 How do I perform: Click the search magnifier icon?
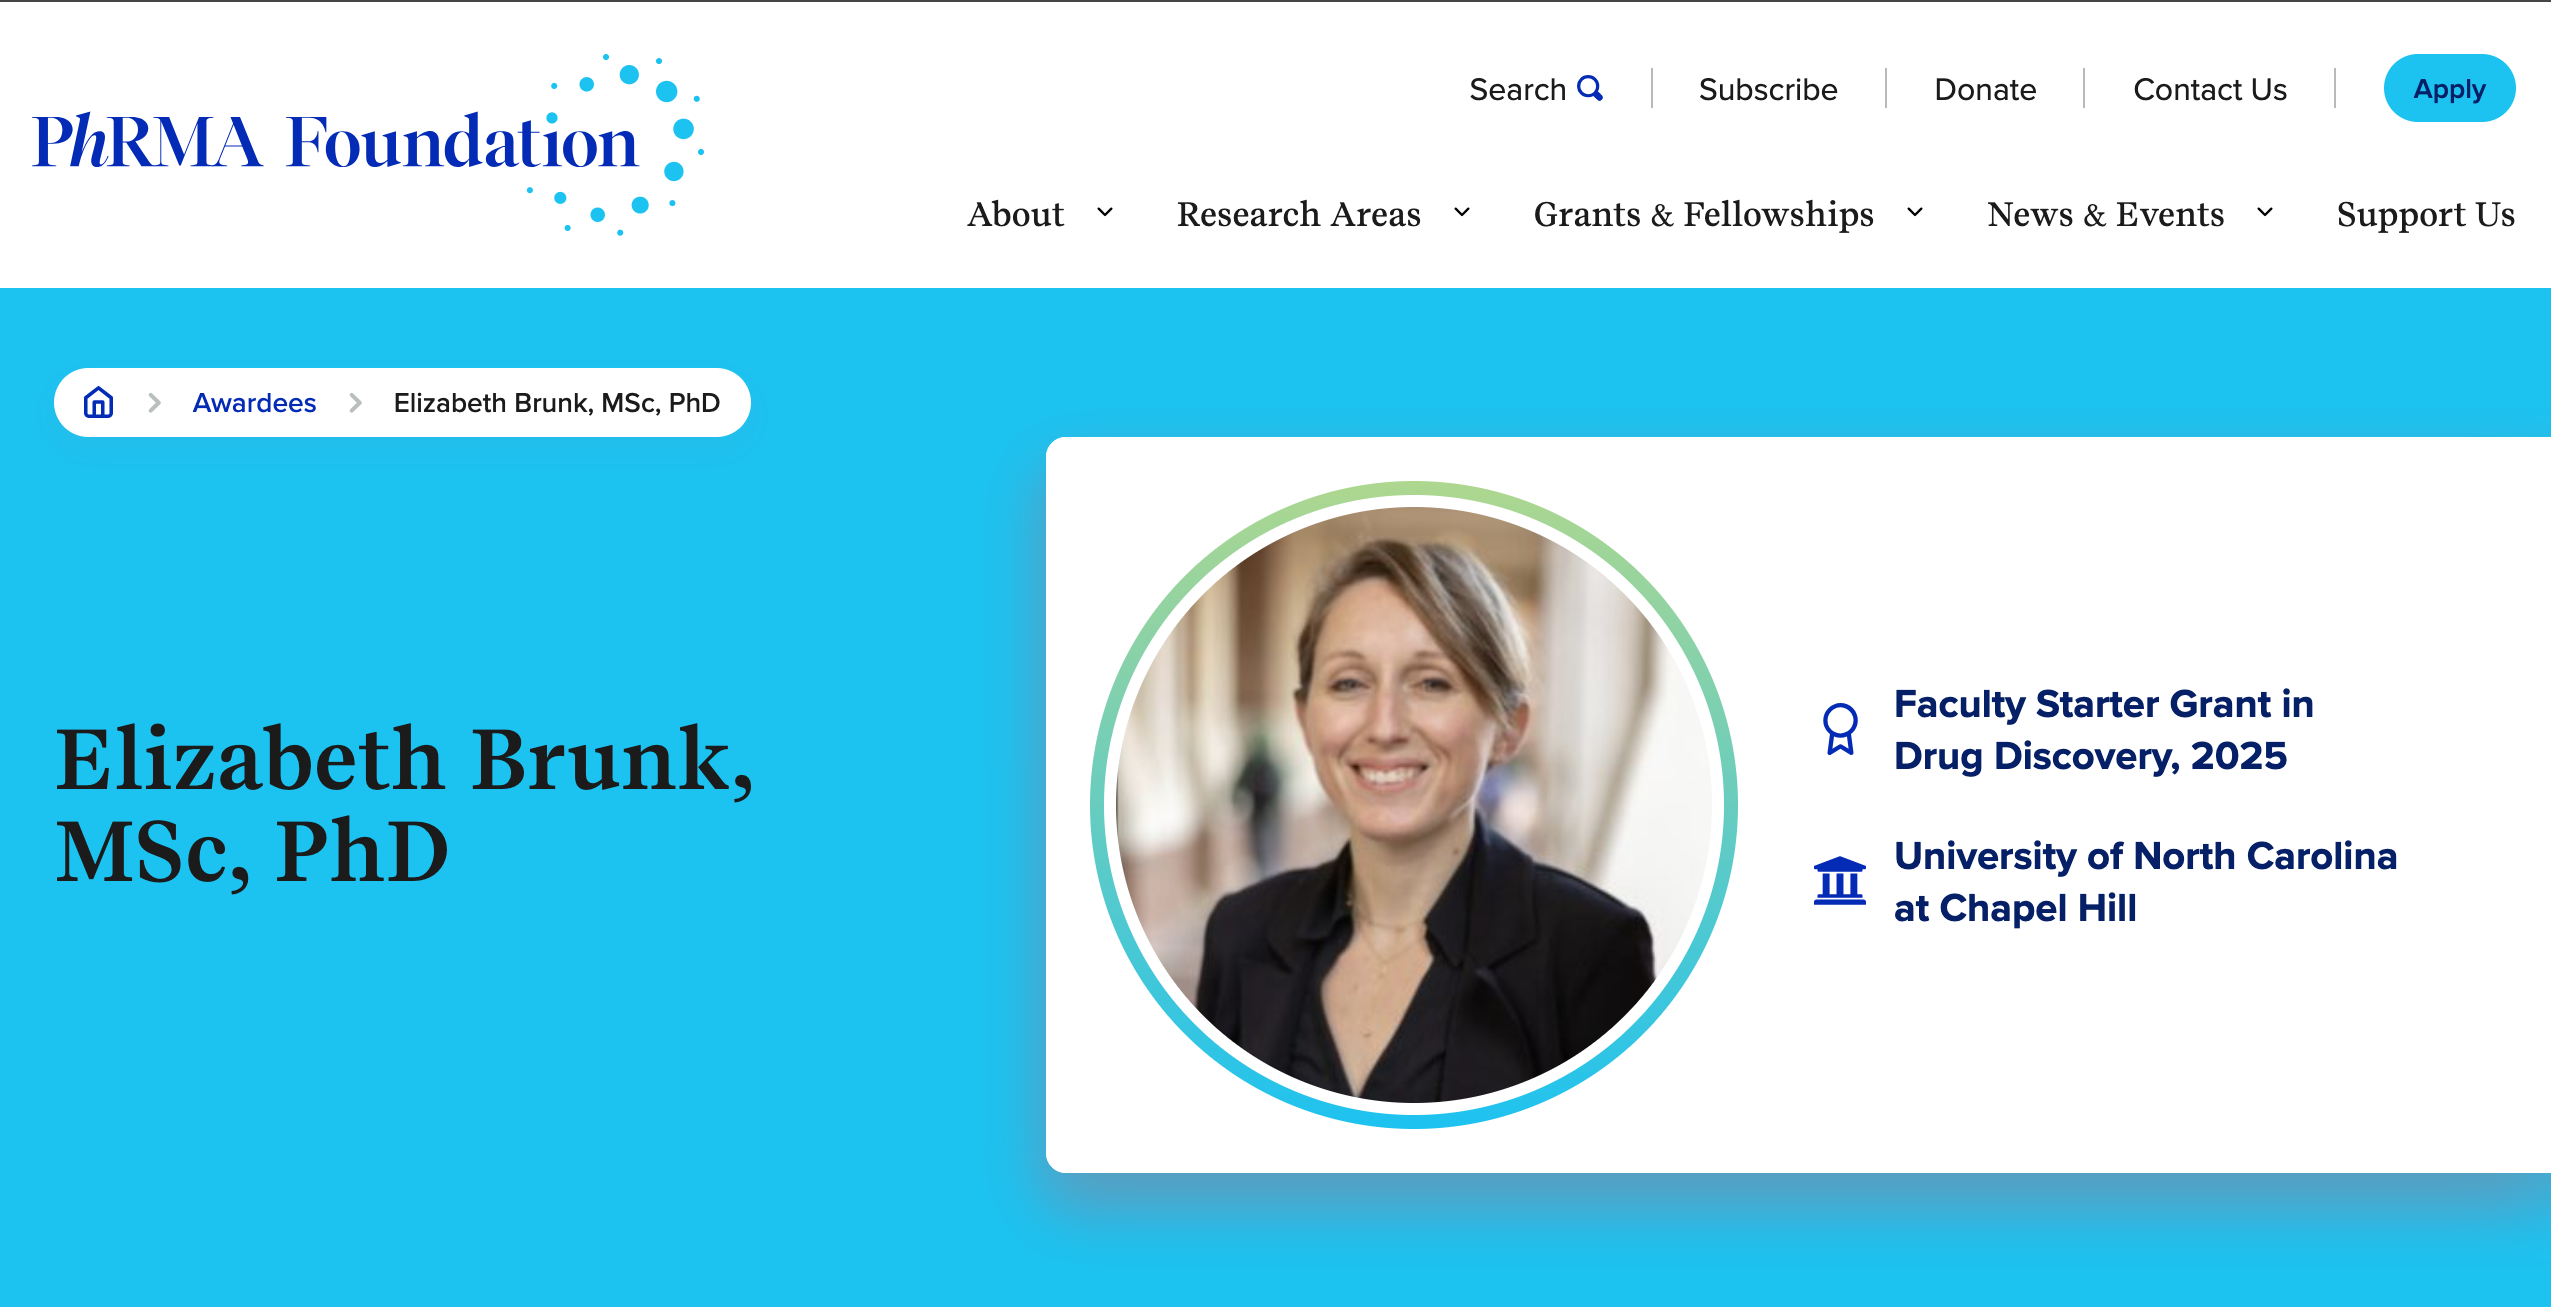1590,88
